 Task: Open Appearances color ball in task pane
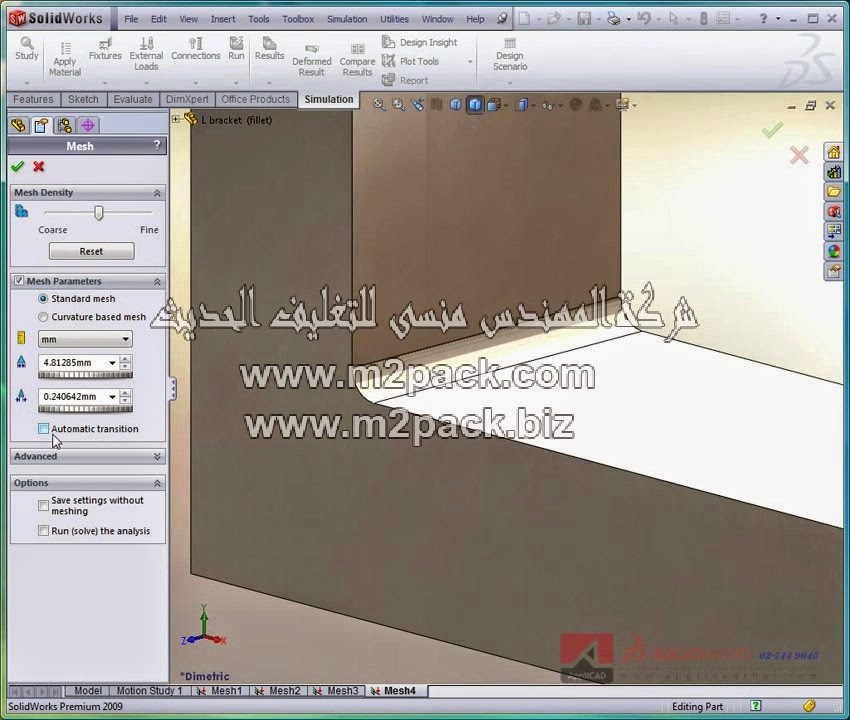pos(834,251)
